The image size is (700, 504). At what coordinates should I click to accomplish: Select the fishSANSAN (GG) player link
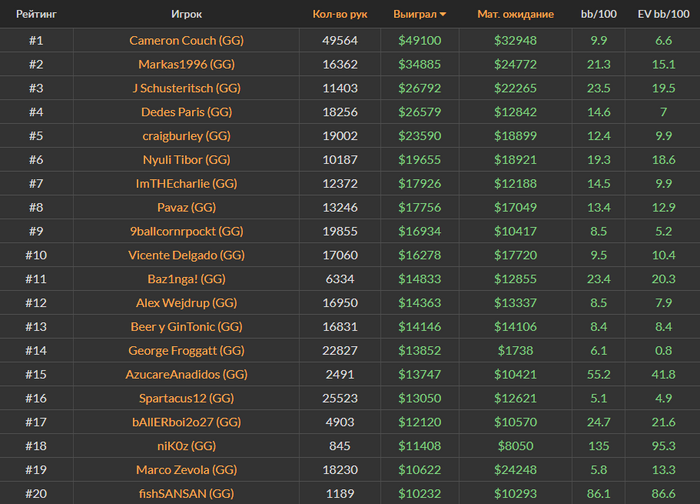point(186,493)
